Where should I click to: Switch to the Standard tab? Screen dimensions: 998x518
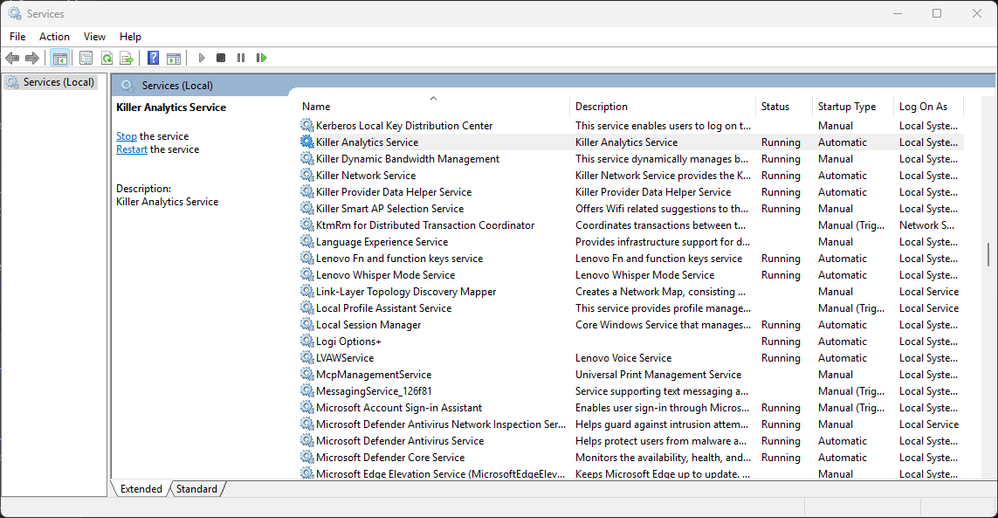(x=197, y=489)
